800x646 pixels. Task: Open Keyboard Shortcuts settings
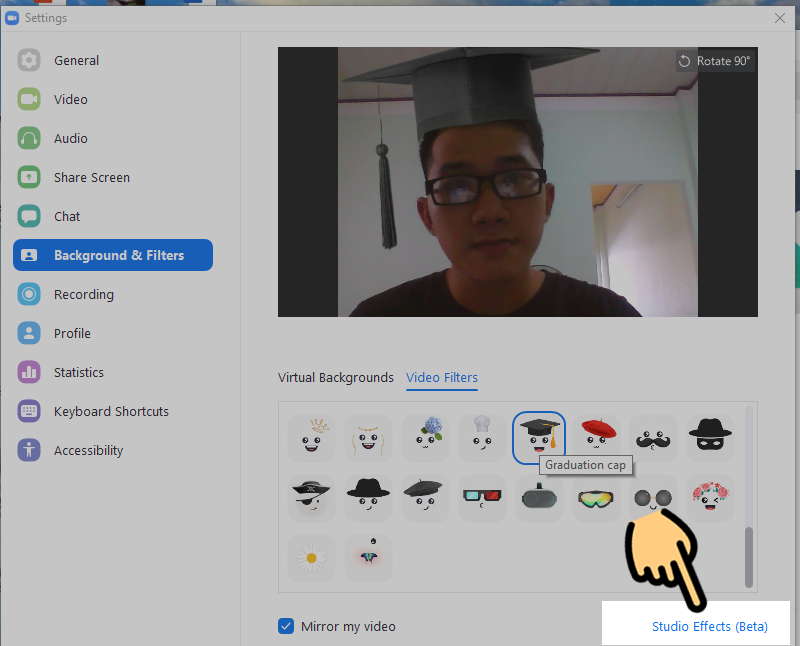tap(111, 411)
